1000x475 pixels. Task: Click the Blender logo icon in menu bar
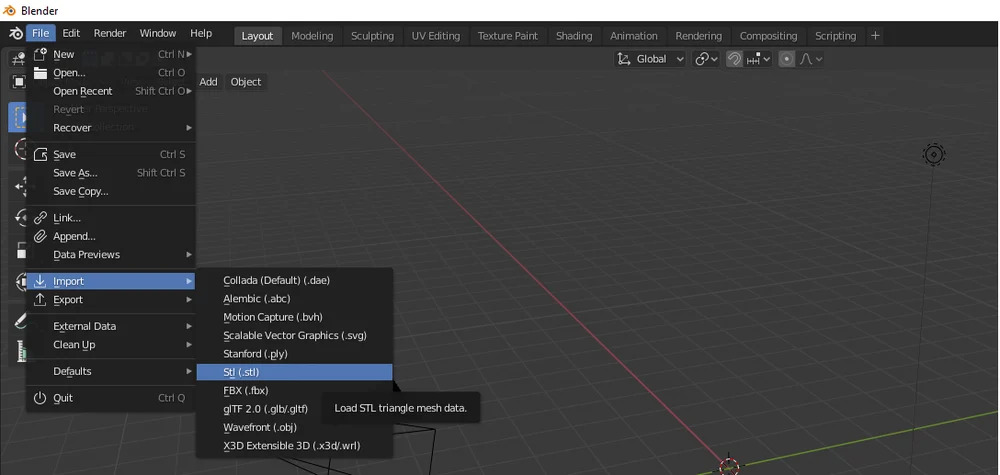point(15,34)
